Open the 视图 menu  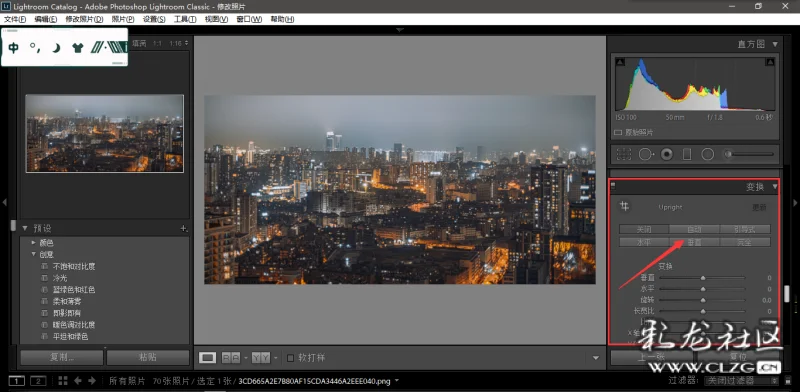tap(216, 19)
